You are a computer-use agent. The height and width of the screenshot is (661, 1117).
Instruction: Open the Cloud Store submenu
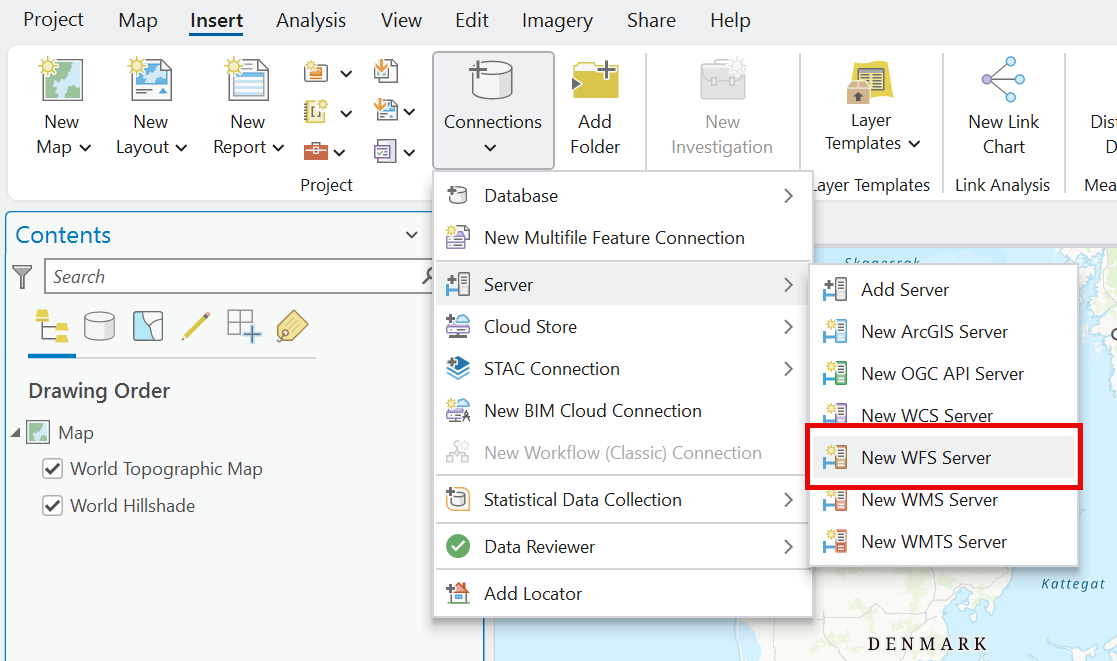point(622,327)
